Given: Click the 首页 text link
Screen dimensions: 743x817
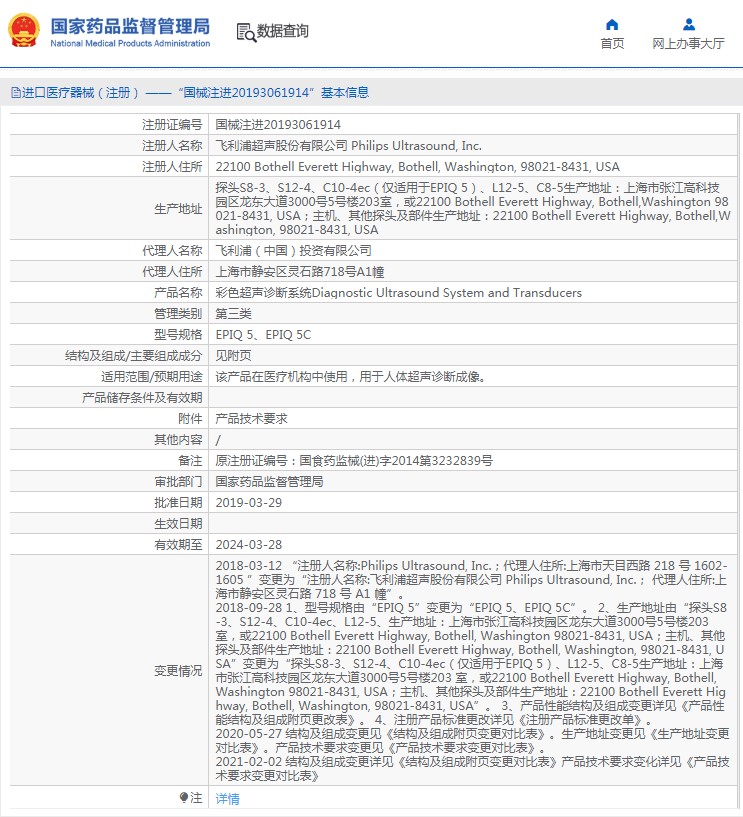Looking at the screenshot, I should point(612,43).
